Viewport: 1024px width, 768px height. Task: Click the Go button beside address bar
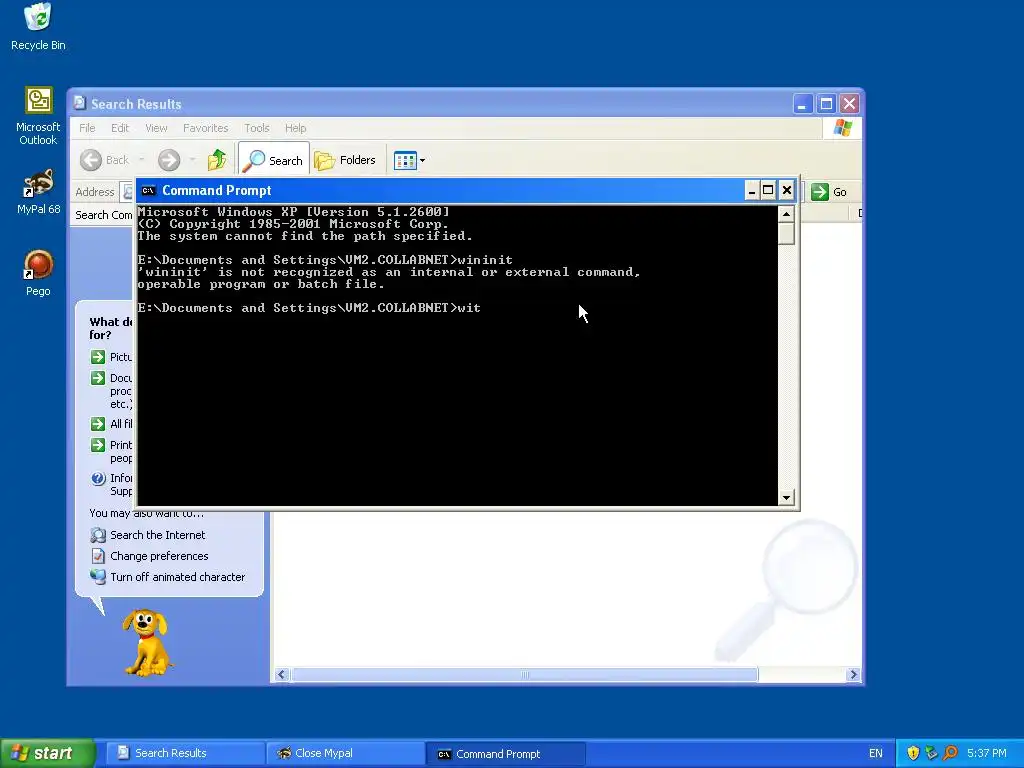[829, 192]
